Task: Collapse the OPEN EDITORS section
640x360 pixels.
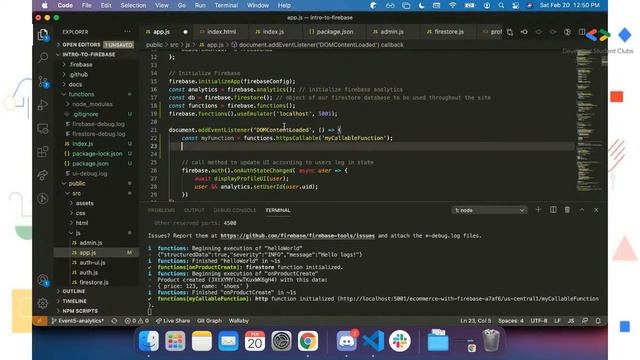Action: click(x=96, y=44)
